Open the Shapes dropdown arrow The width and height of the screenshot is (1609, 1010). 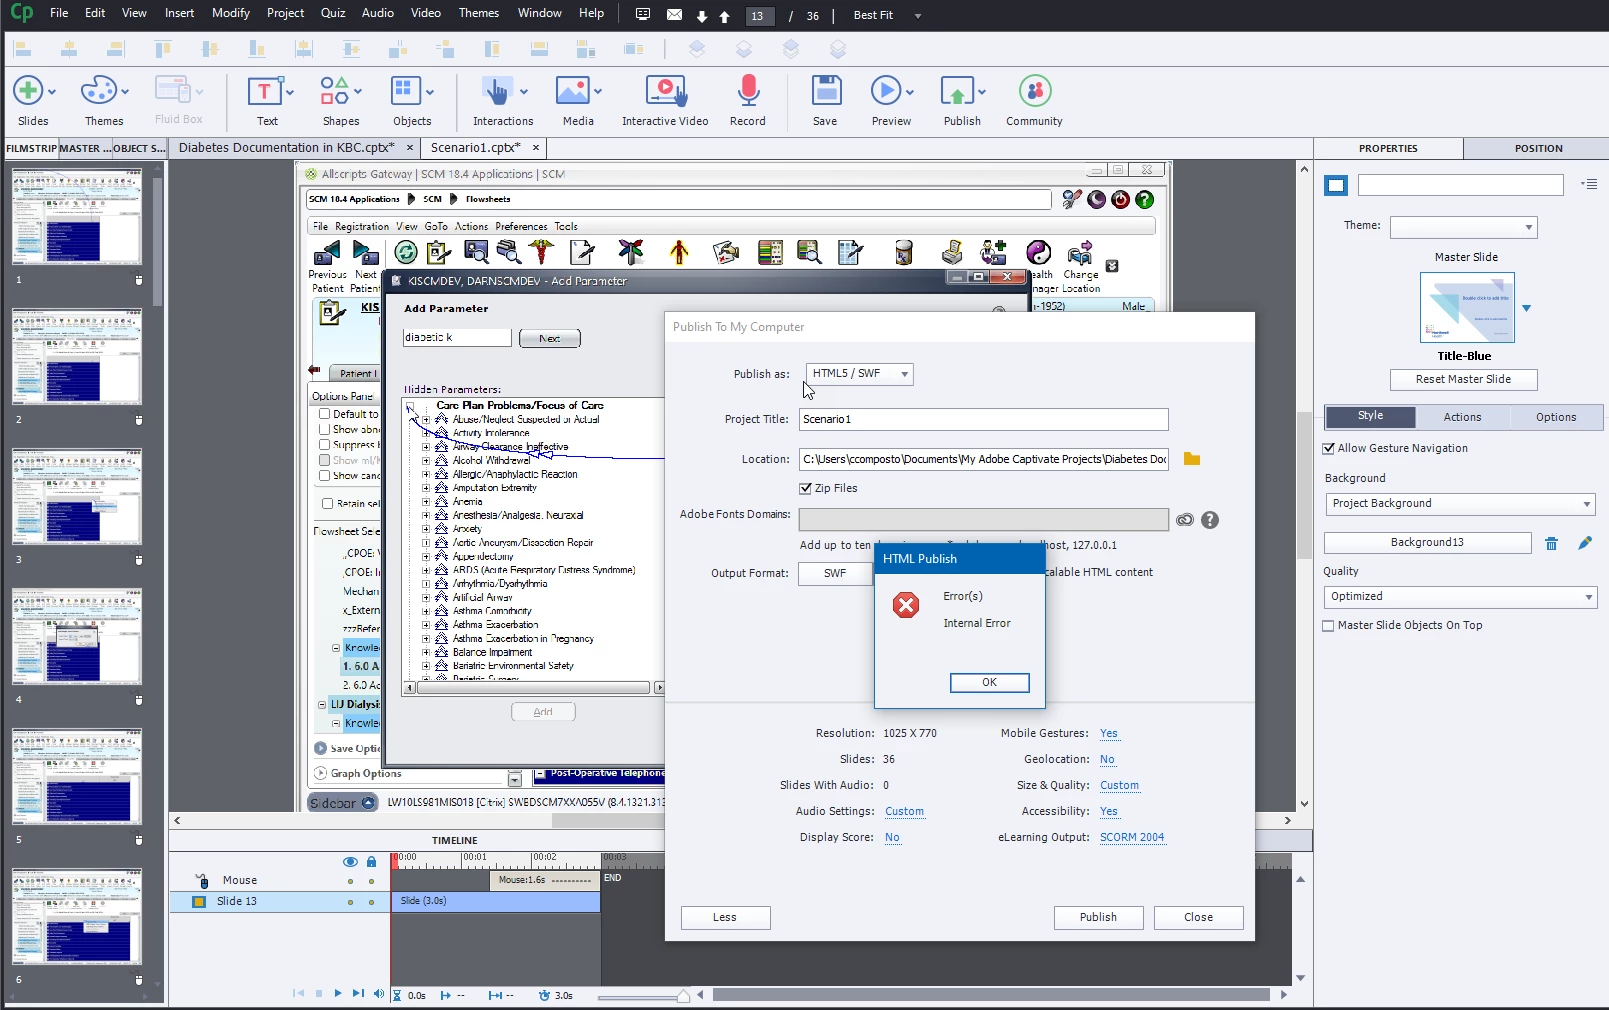tap(358, 92)
